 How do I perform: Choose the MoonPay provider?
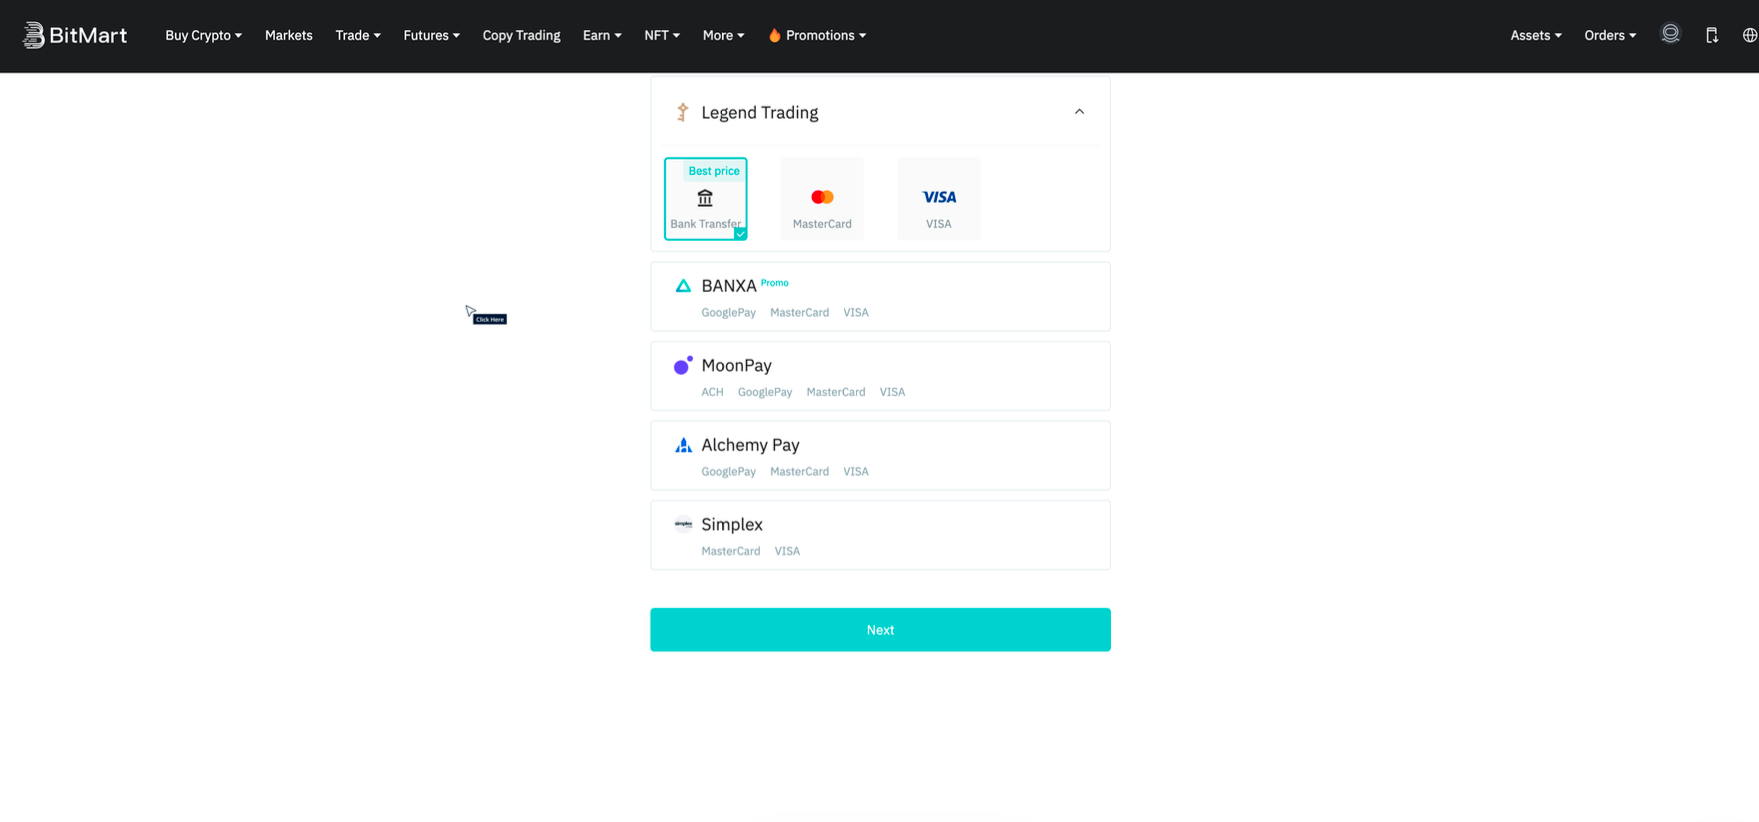pos(880,376)
